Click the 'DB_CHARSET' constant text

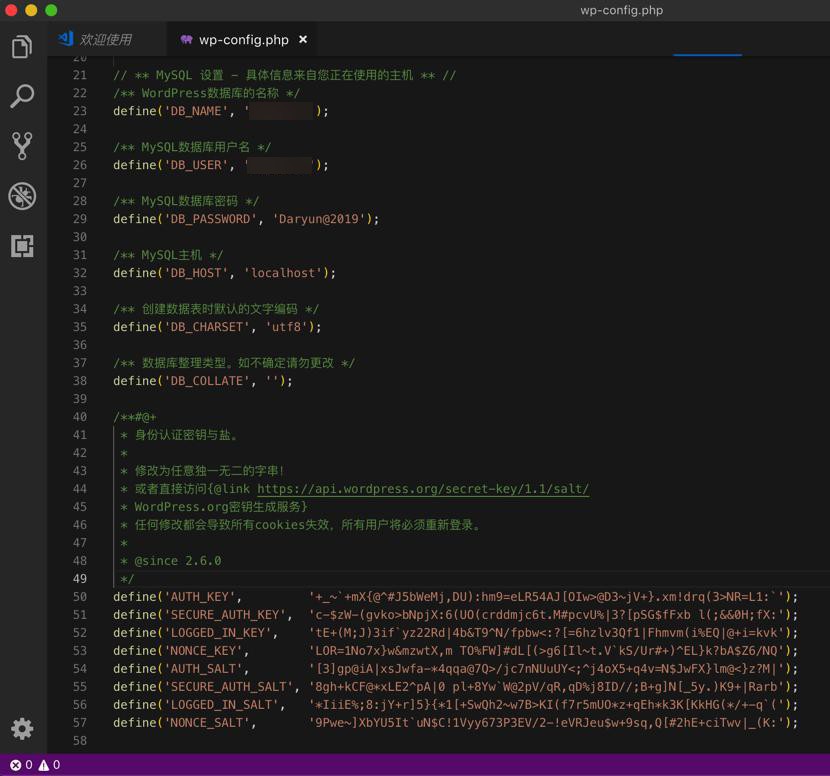(x=207, y=327)
